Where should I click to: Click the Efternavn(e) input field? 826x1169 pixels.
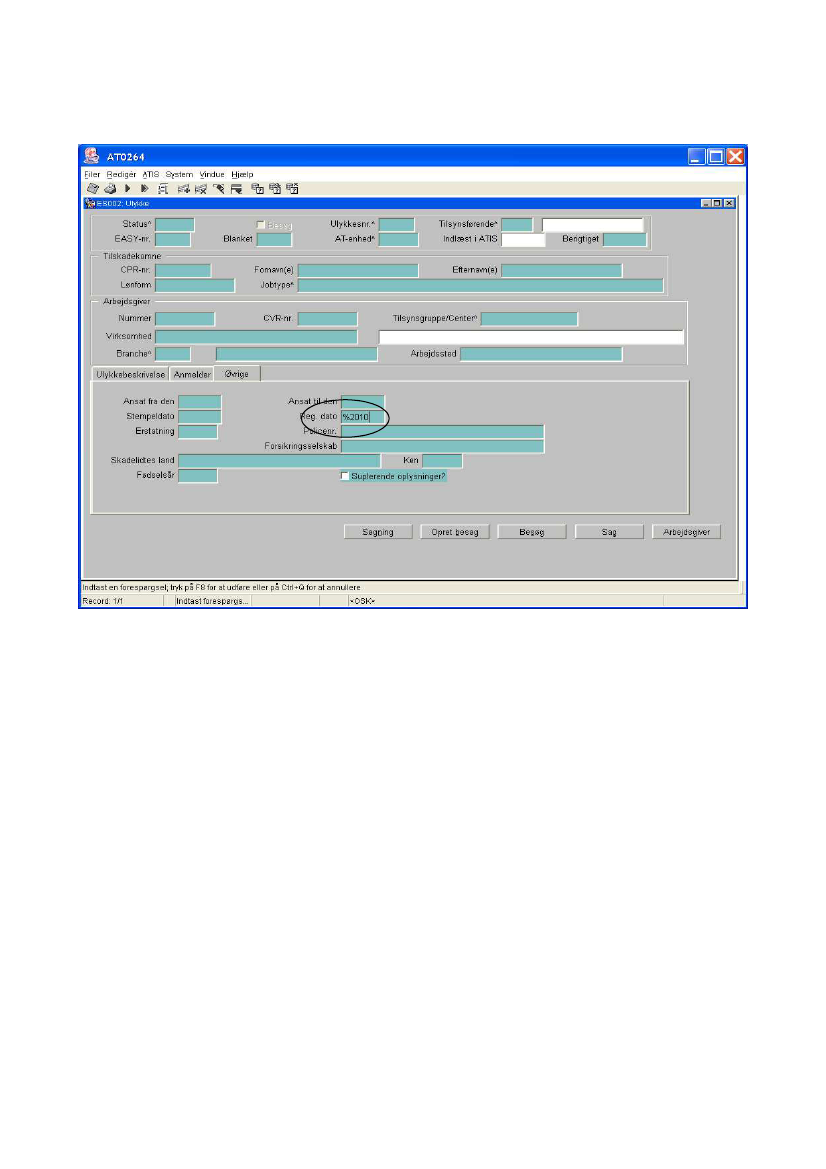coord(561,270)
